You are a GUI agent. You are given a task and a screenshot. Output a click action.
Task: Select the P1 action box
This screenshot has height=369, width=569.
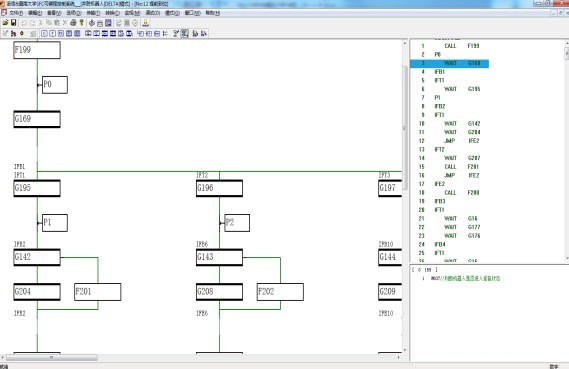point(55,223)
